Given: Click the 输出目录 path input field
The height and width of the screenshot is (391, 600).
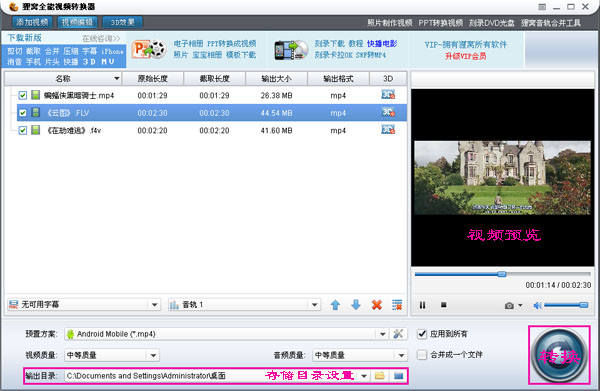Looking at the screenshot, I should 212,376.
